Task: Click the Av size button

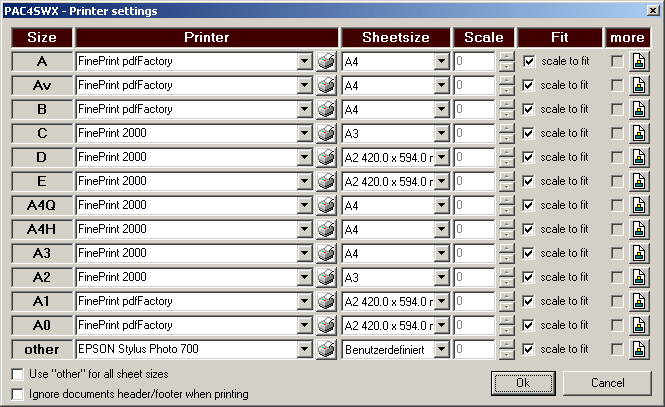Action: coord(42,86)
